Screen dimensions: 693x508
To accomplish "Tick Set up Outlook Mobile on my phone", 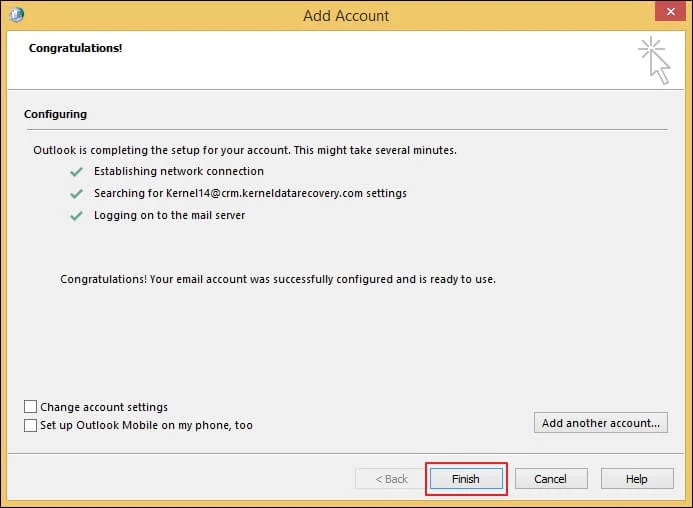I will point(31,425).
